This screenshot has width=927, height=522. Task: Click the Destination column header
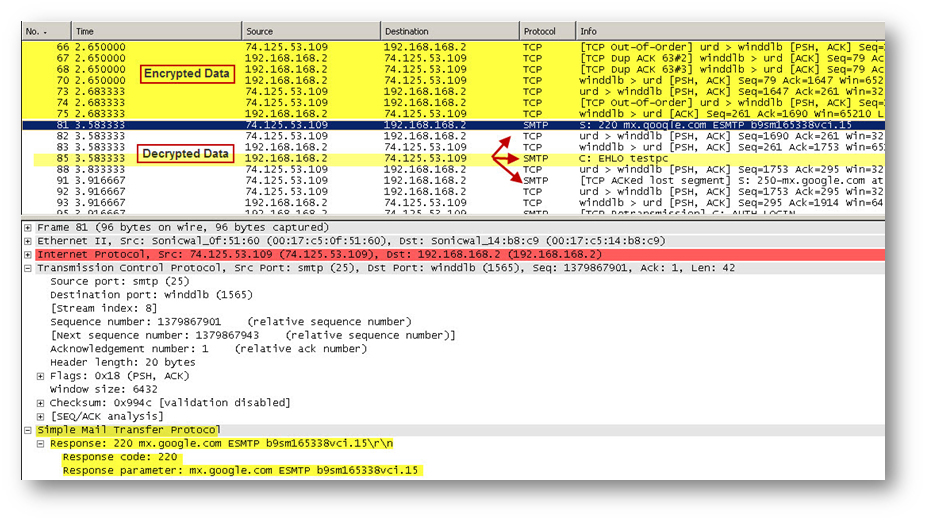tap(448, 32)
